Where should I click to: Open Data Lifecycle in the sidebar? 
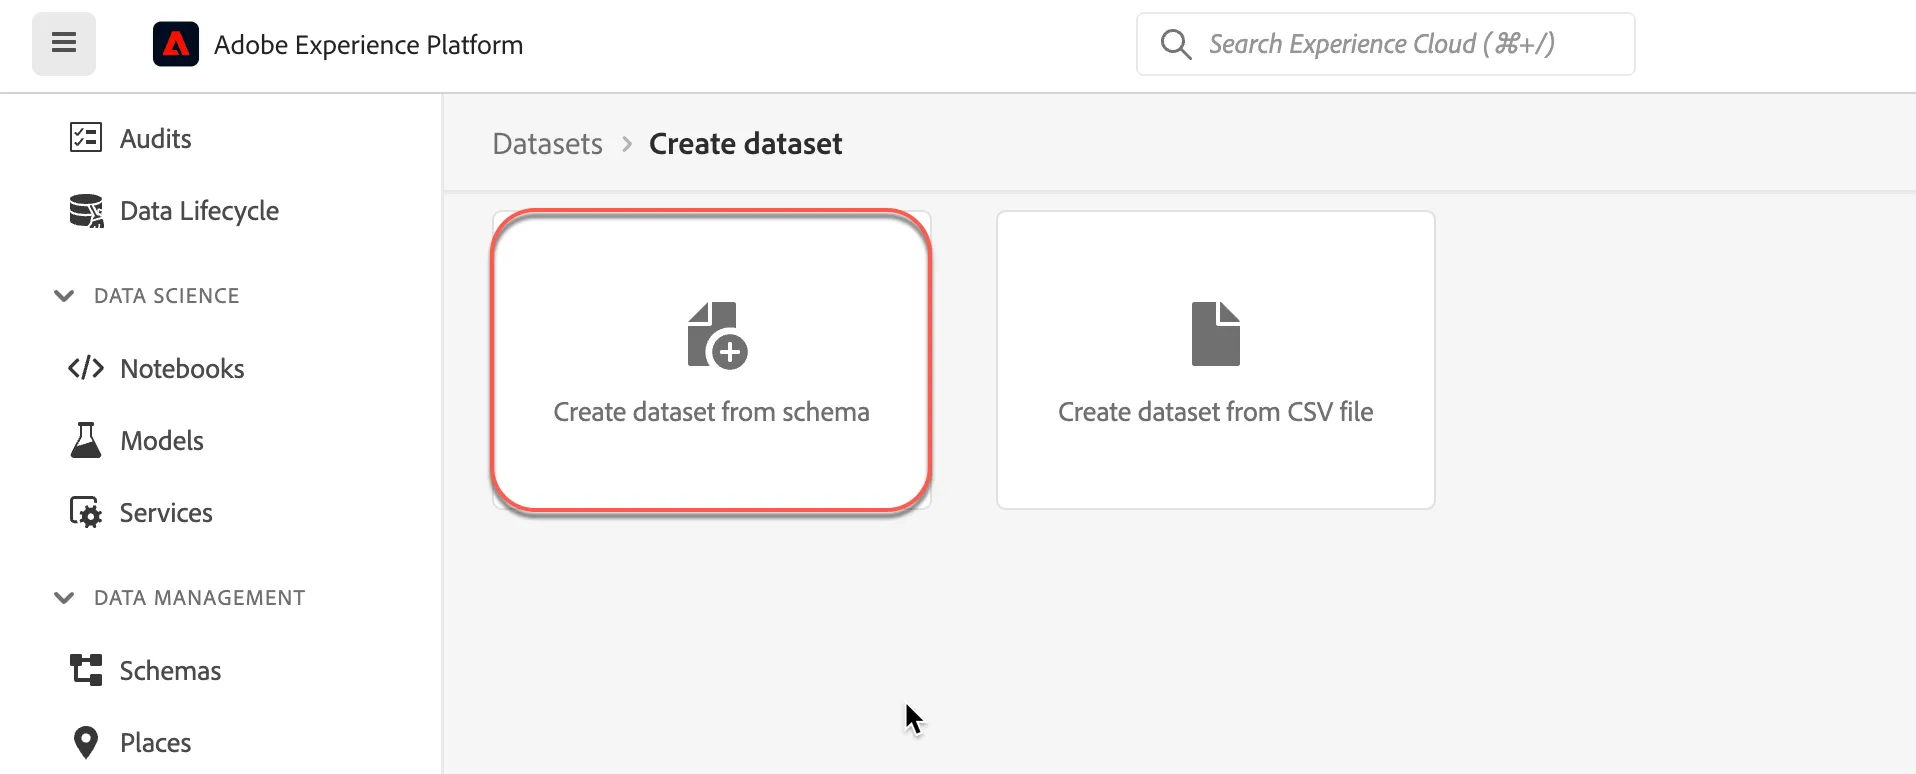coord(199,211)
